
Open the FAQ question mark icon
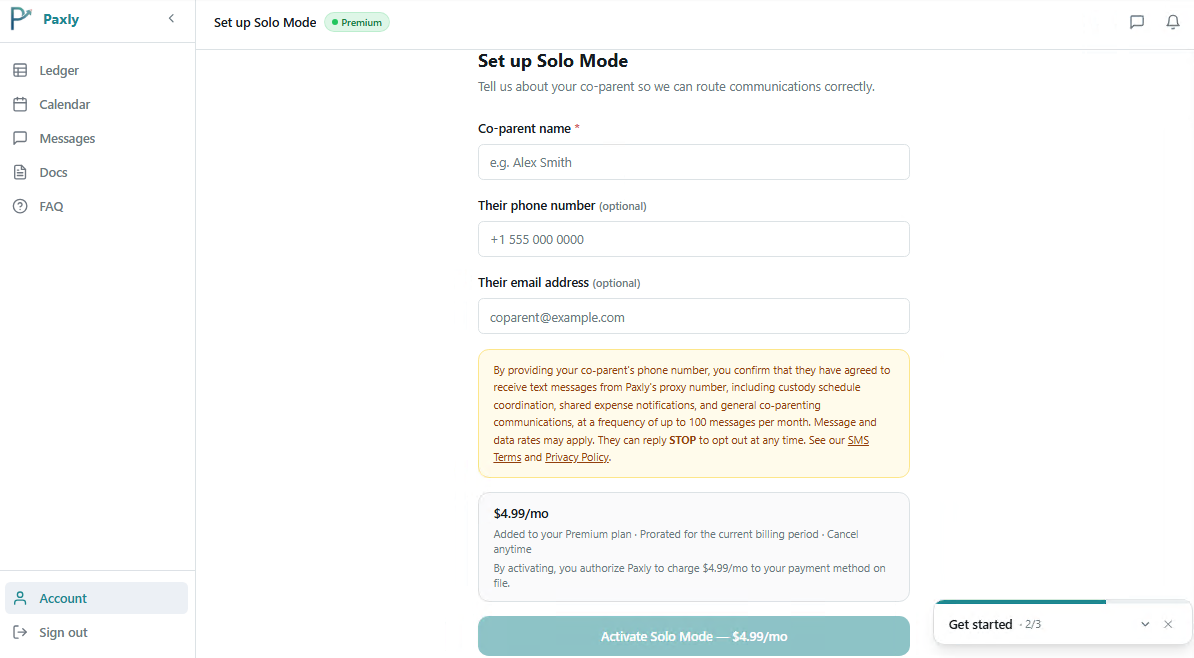[21, 206]
